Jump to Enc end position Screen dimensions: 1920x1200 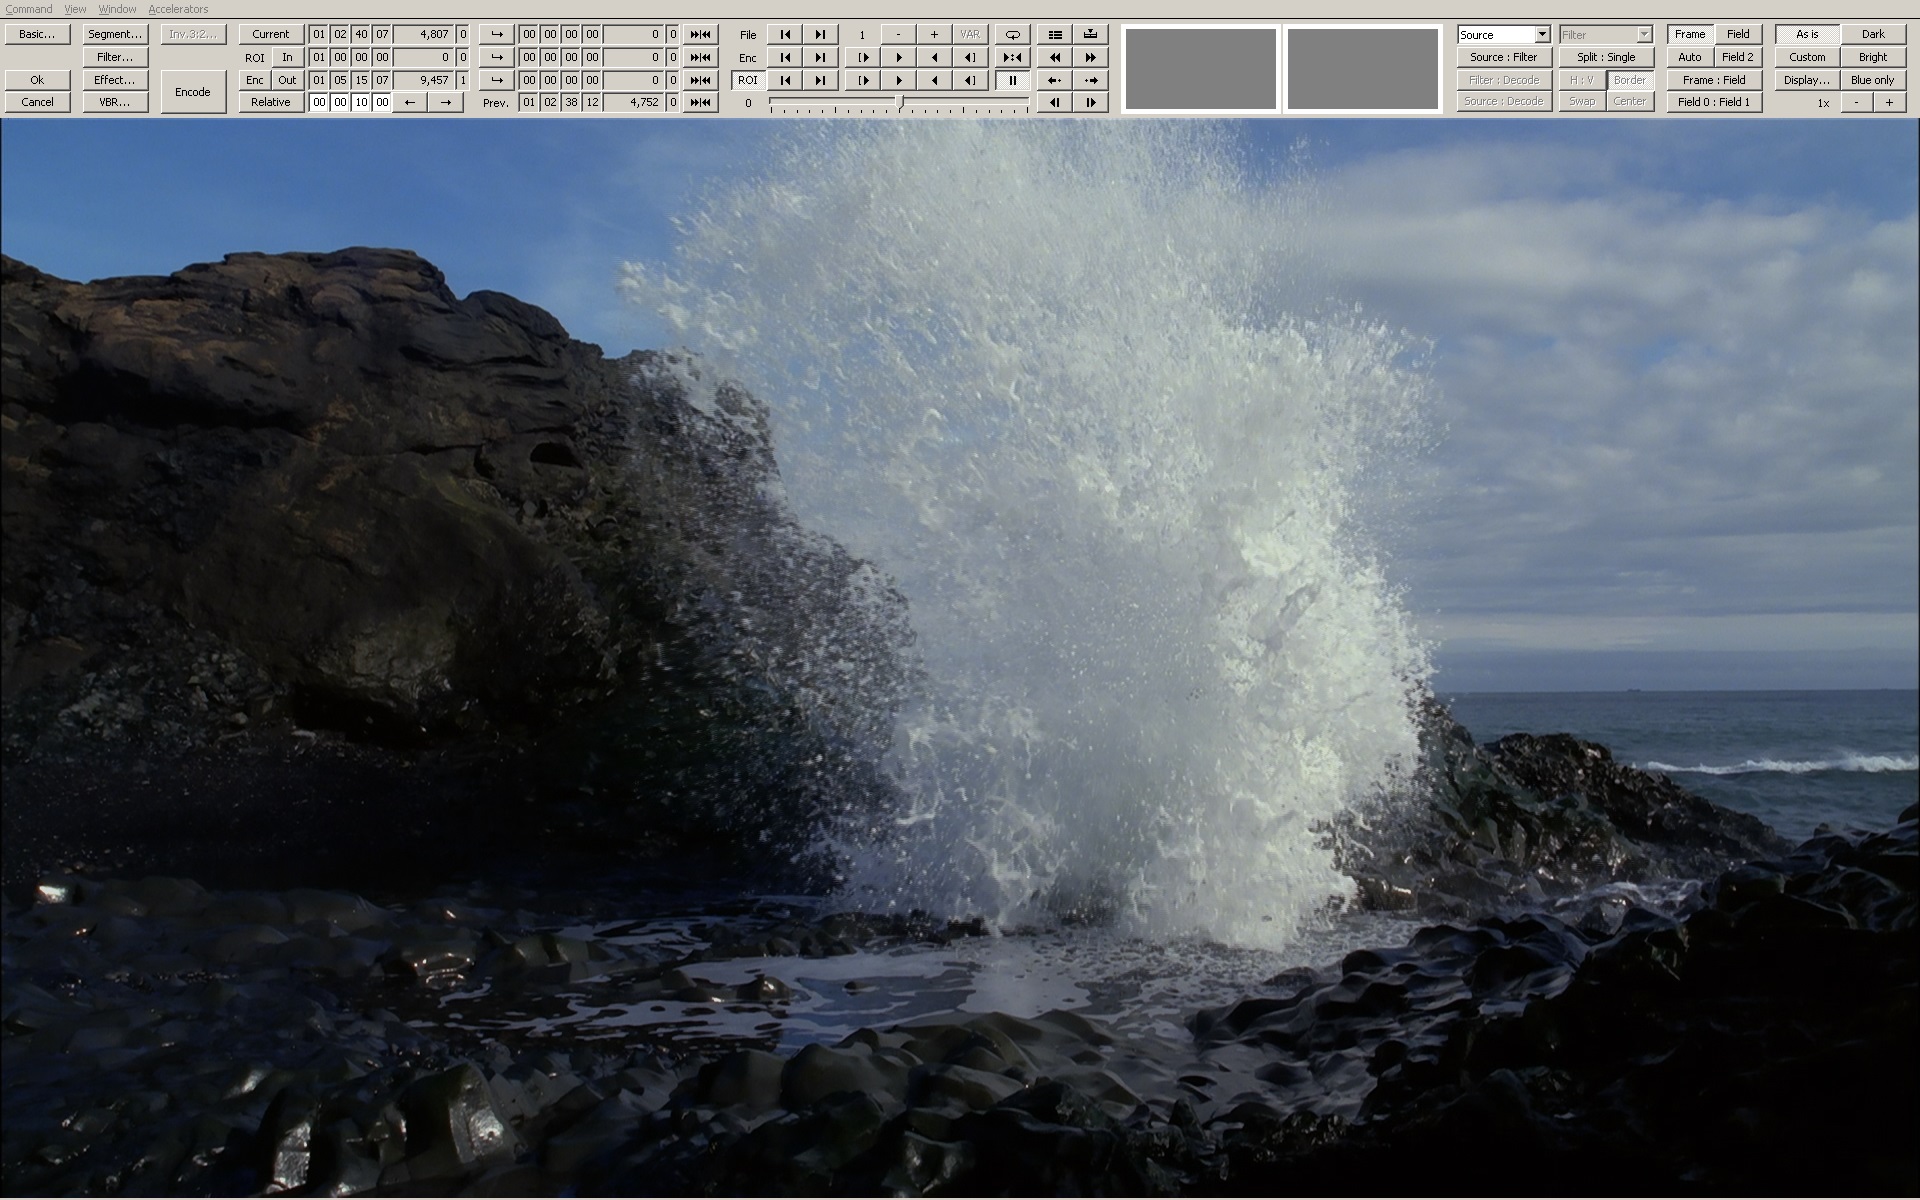pos(820,57)
